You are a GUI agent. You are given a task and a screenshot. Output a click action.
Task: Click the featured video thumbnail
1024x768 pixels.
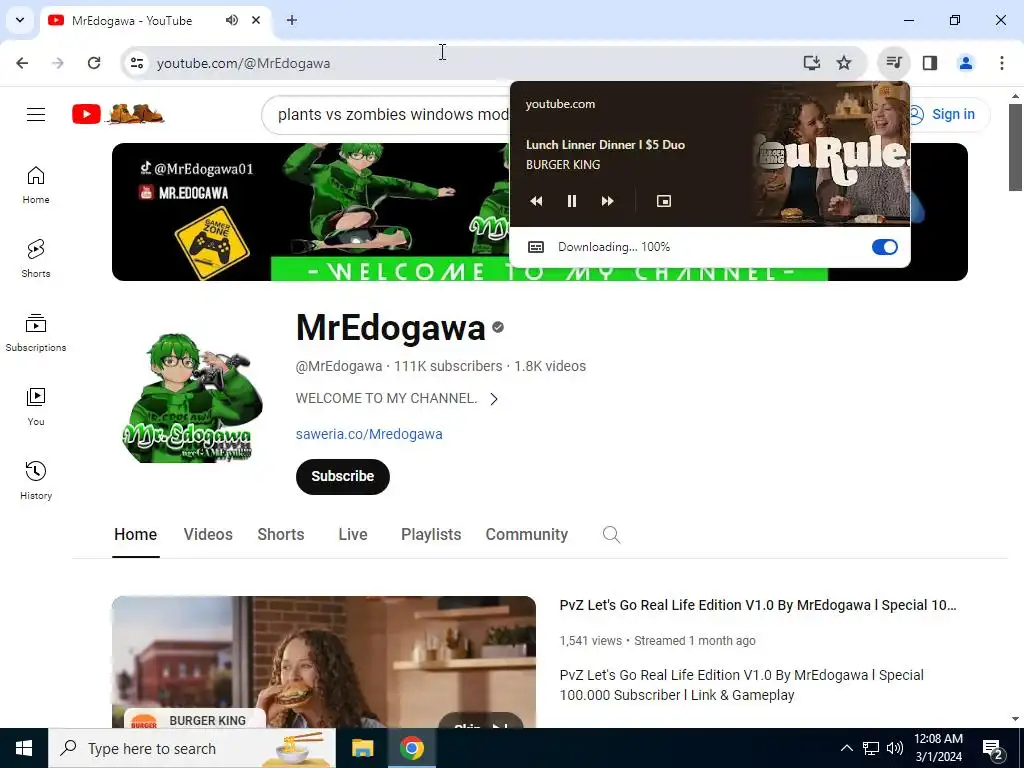(x=323, y=662)
